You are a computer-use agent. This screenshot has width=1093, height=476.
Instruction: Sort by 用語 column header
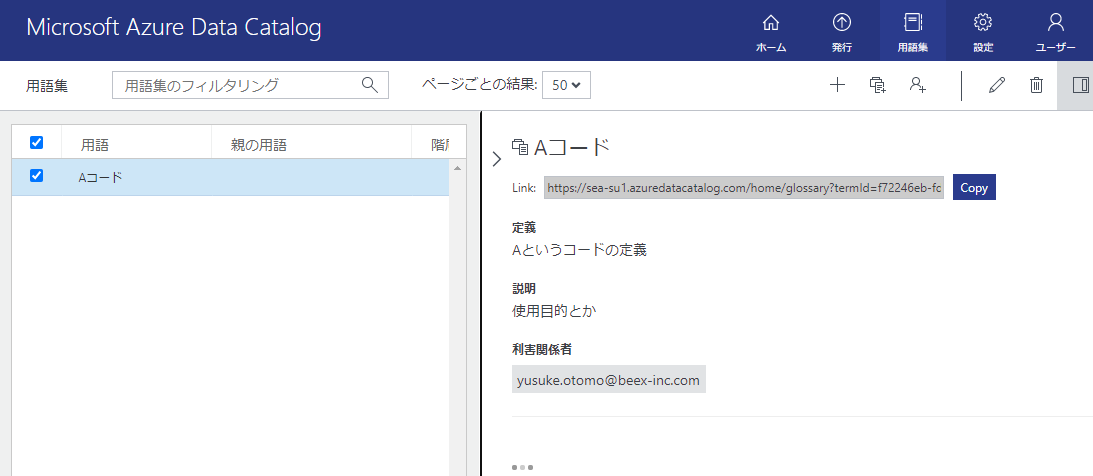95,145
